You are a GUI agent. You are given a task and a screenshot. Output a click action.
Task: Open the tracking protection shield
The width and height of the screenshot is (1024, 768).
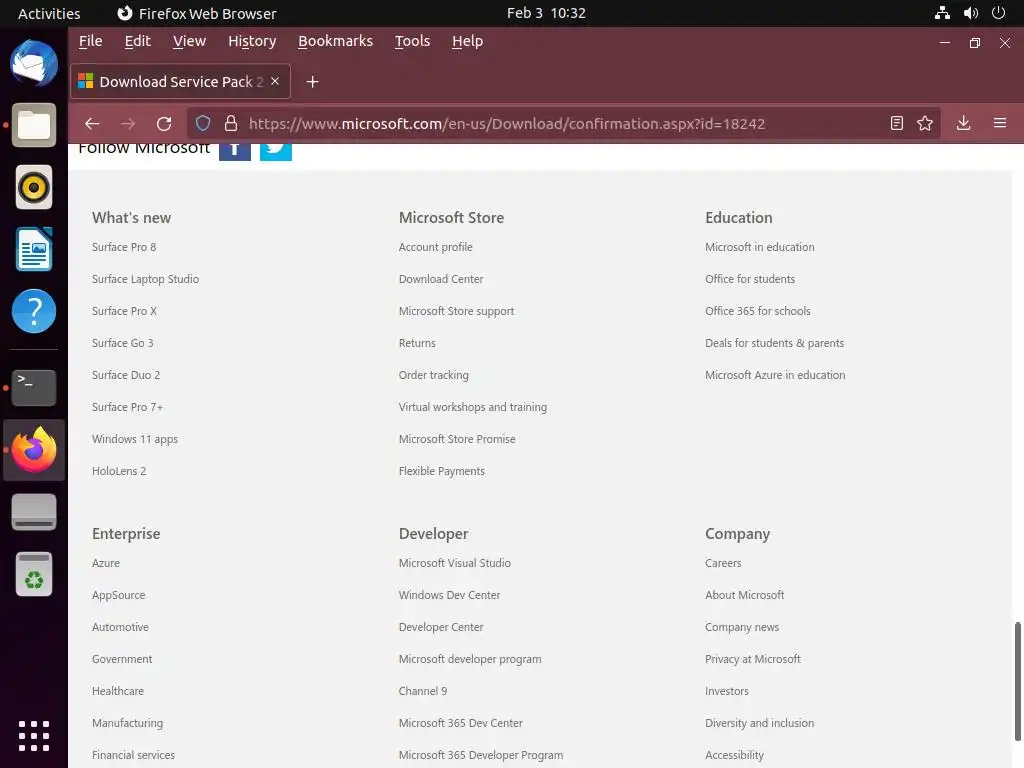pyautogui.click(x=203, y=123)
